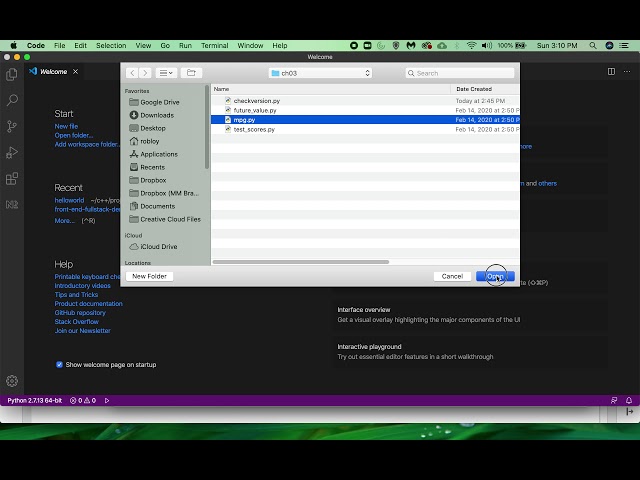Viewport: 640px width, 480px height.
Task: Click the helloworld recent link
Action: tap(69, 200)
